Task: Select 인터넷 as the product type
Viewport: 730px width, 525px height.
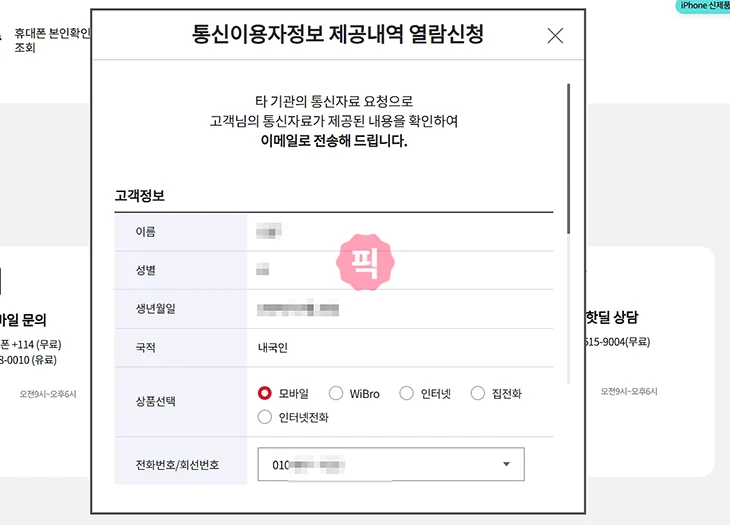Action: click(406, 393)
